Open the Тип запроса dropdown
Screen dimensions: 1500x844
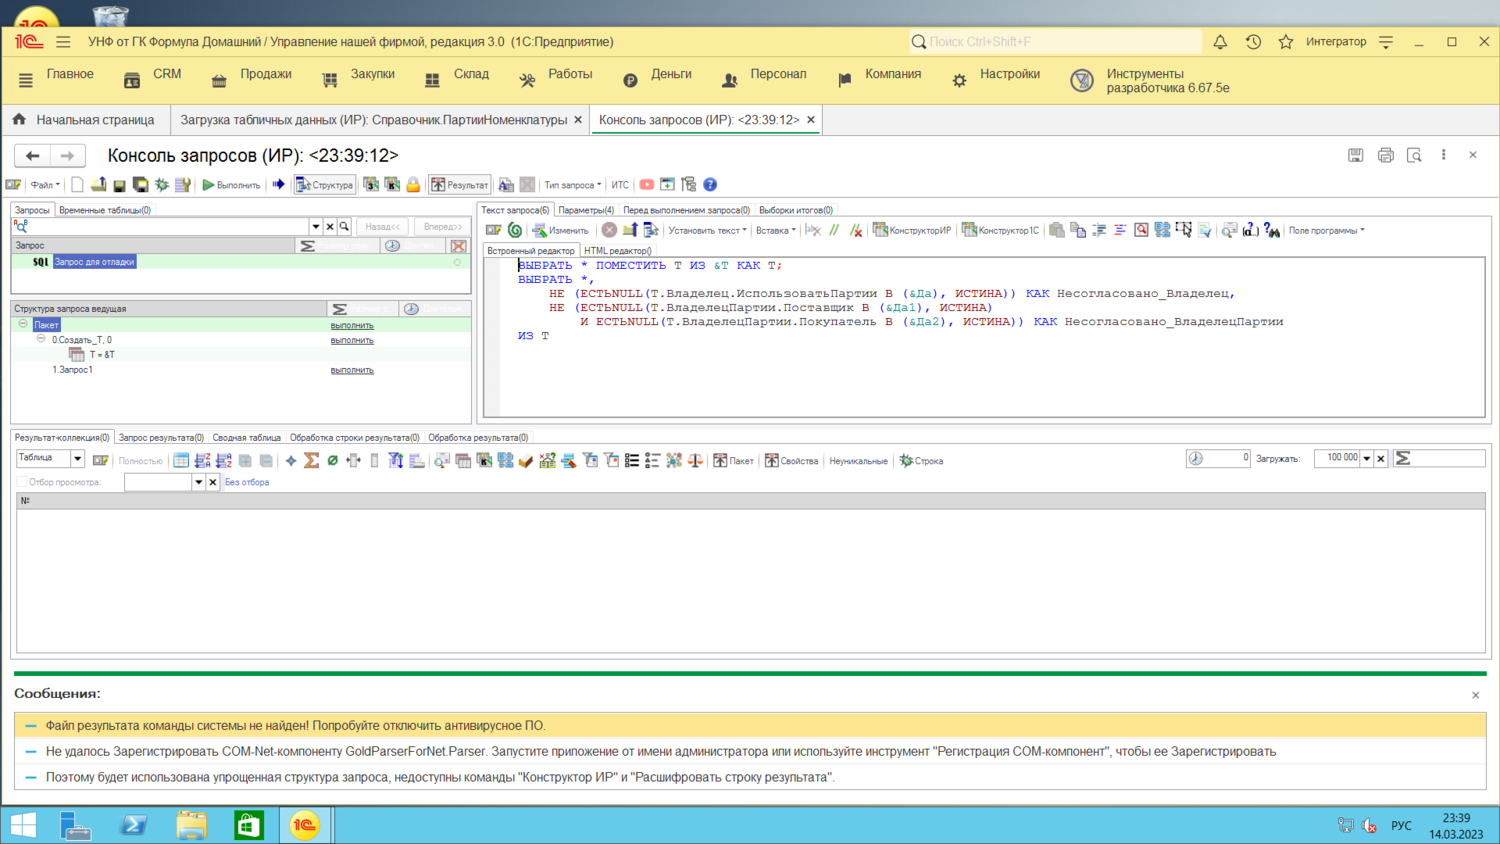click(x=572, y=185)
